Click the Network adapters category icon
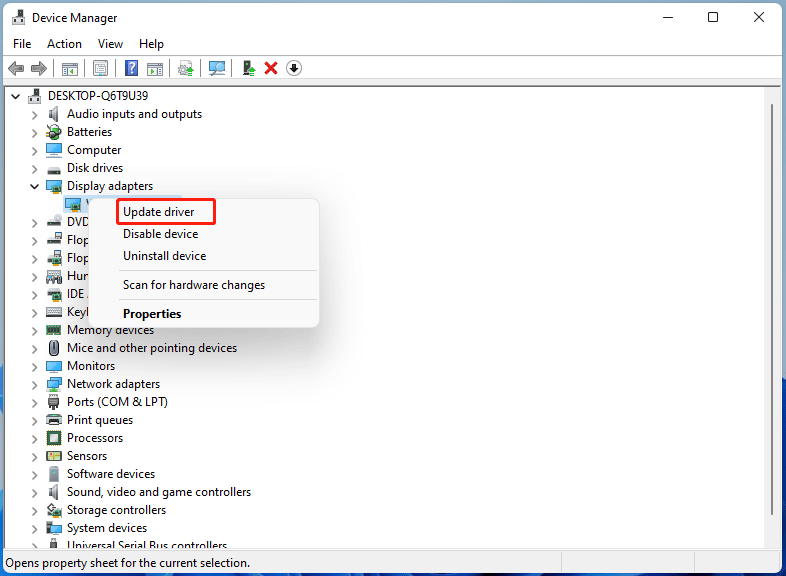Image resolution: width=786 pixels, height=576 pixels. pos(54,384)
